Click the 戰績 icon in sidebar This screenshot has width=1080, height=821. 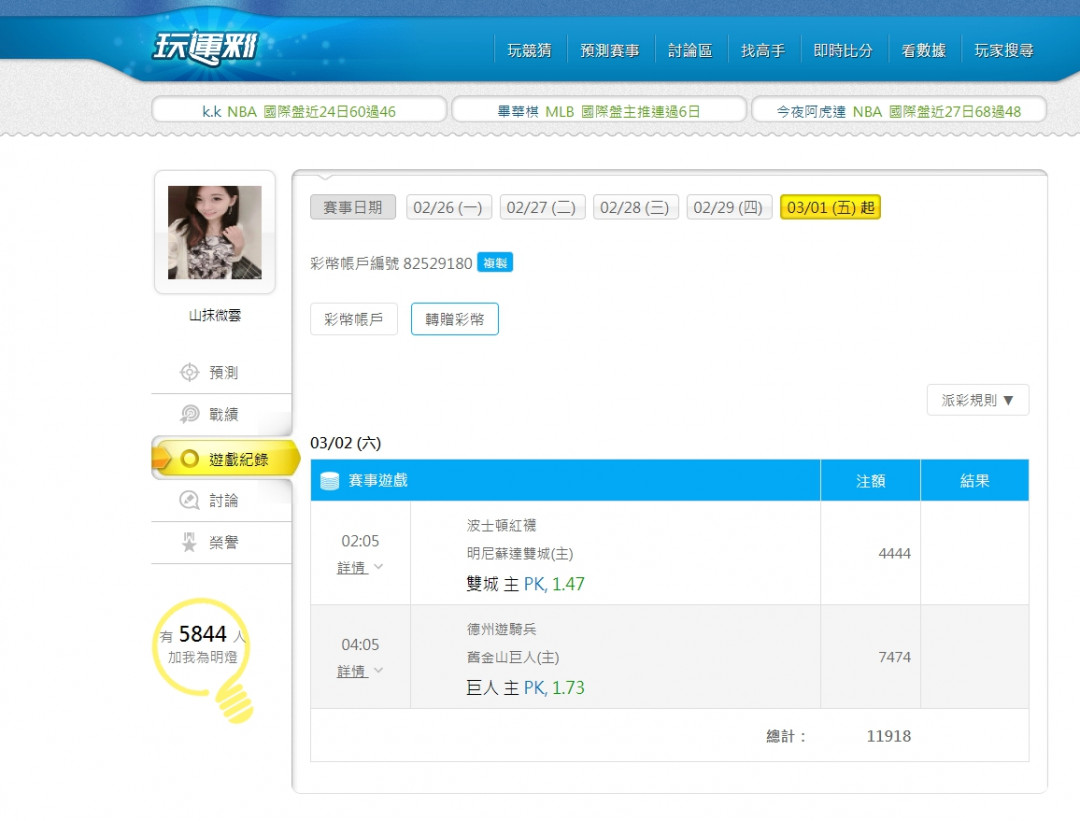(189, 414)
